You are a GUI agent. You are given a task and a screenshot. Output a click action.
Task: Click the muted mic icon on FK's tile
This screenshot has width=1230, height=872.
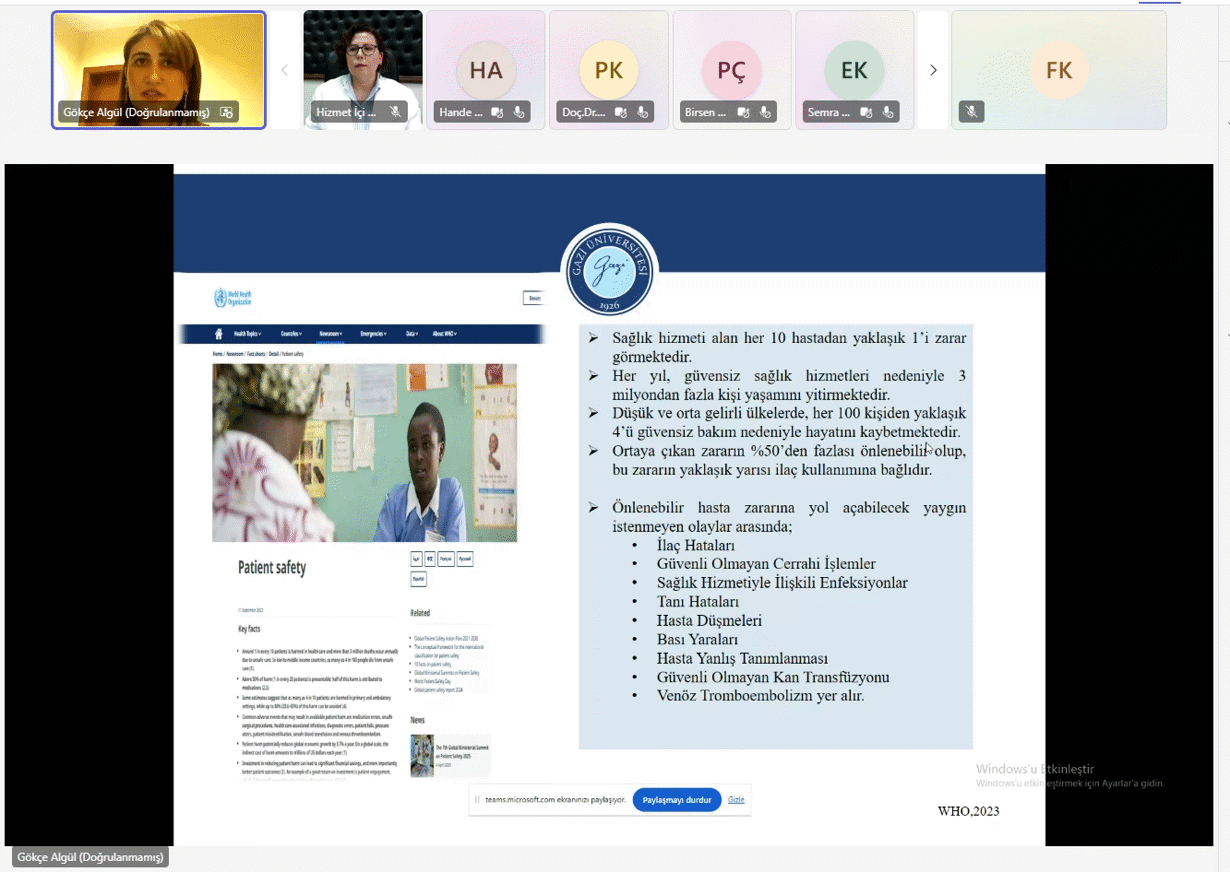(970, 112)
